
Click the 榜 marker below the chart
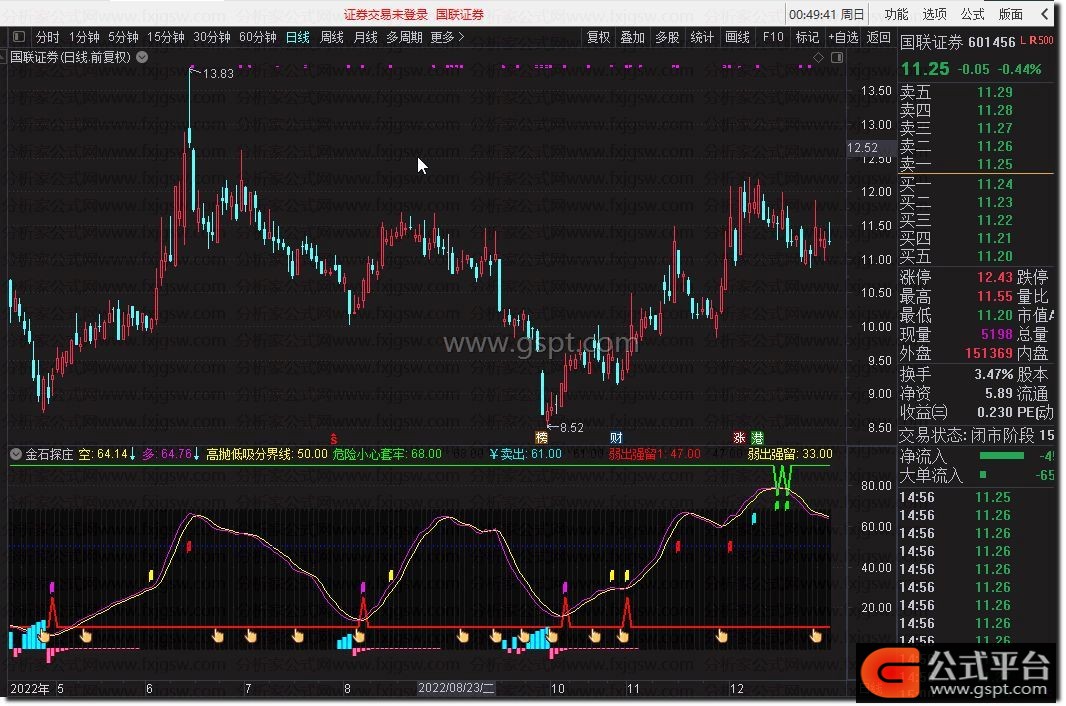coord(541,437)
